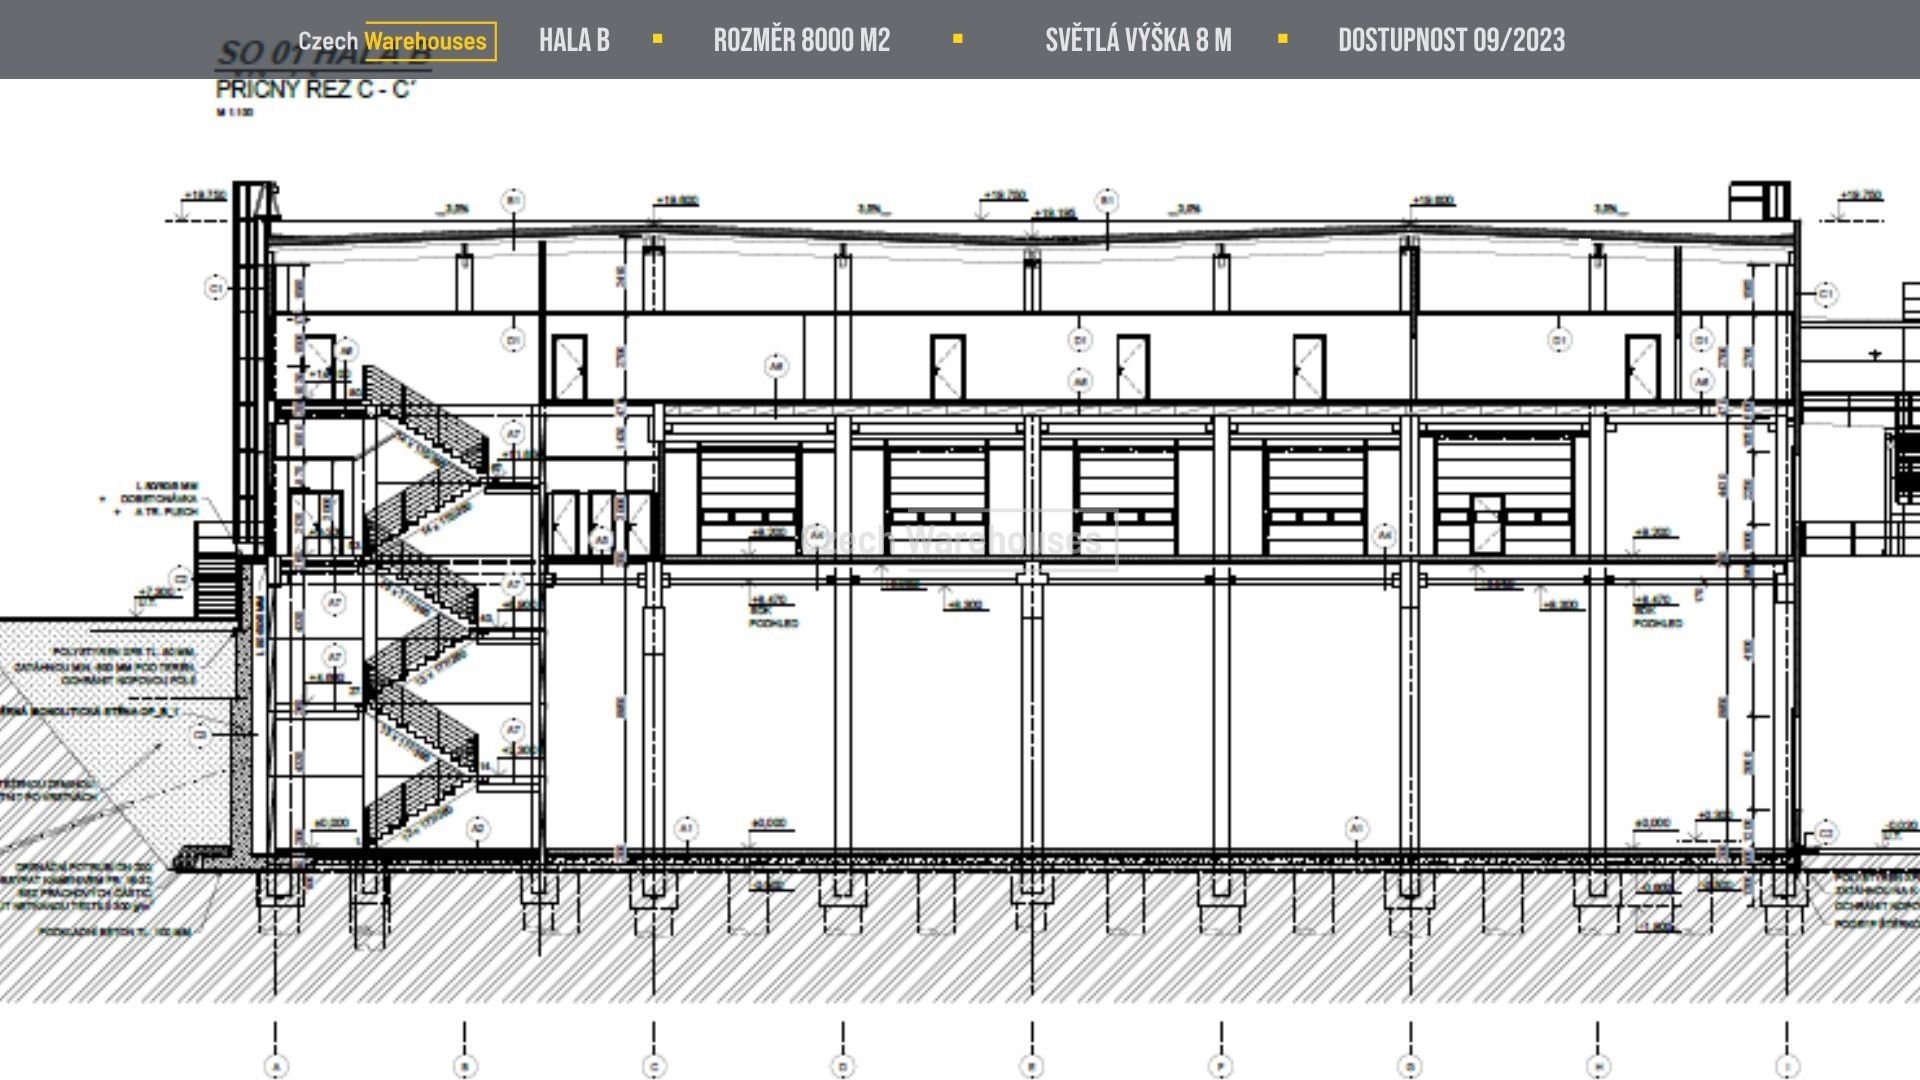Click the C1 marker bubble at right facade
This screenshot has height=1080, width=1920.
click(x=1826, y=294)
